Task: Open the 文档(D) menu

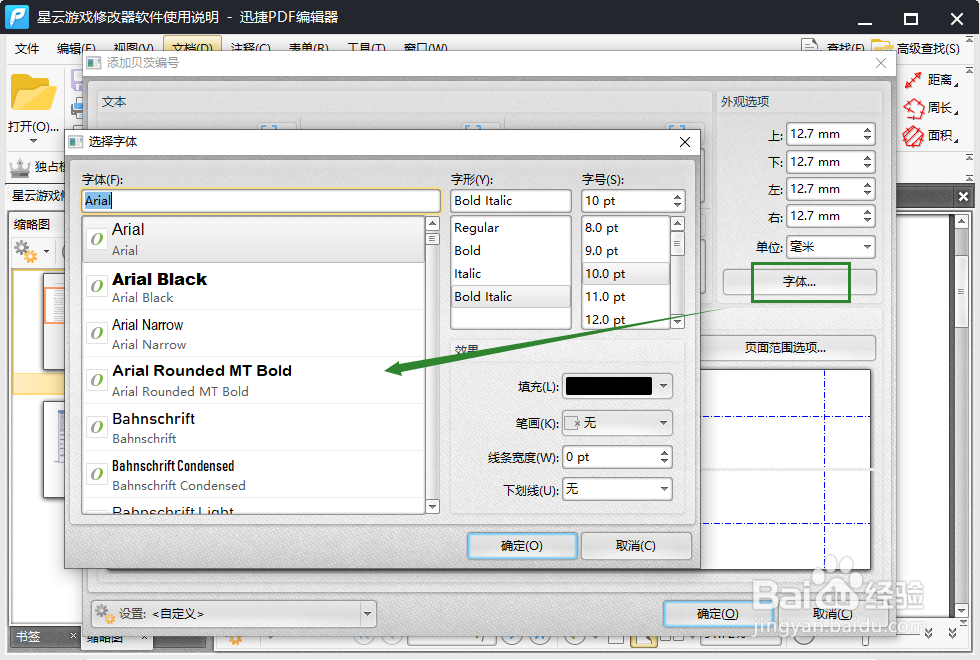Action: (192, 47)
